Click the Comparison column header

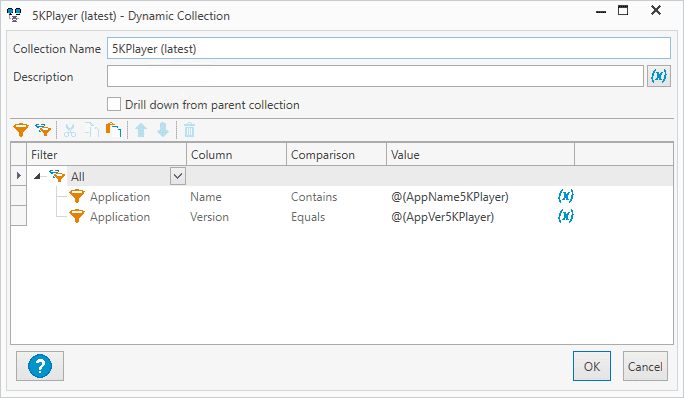pyautogui.click(x=336, y=154)
